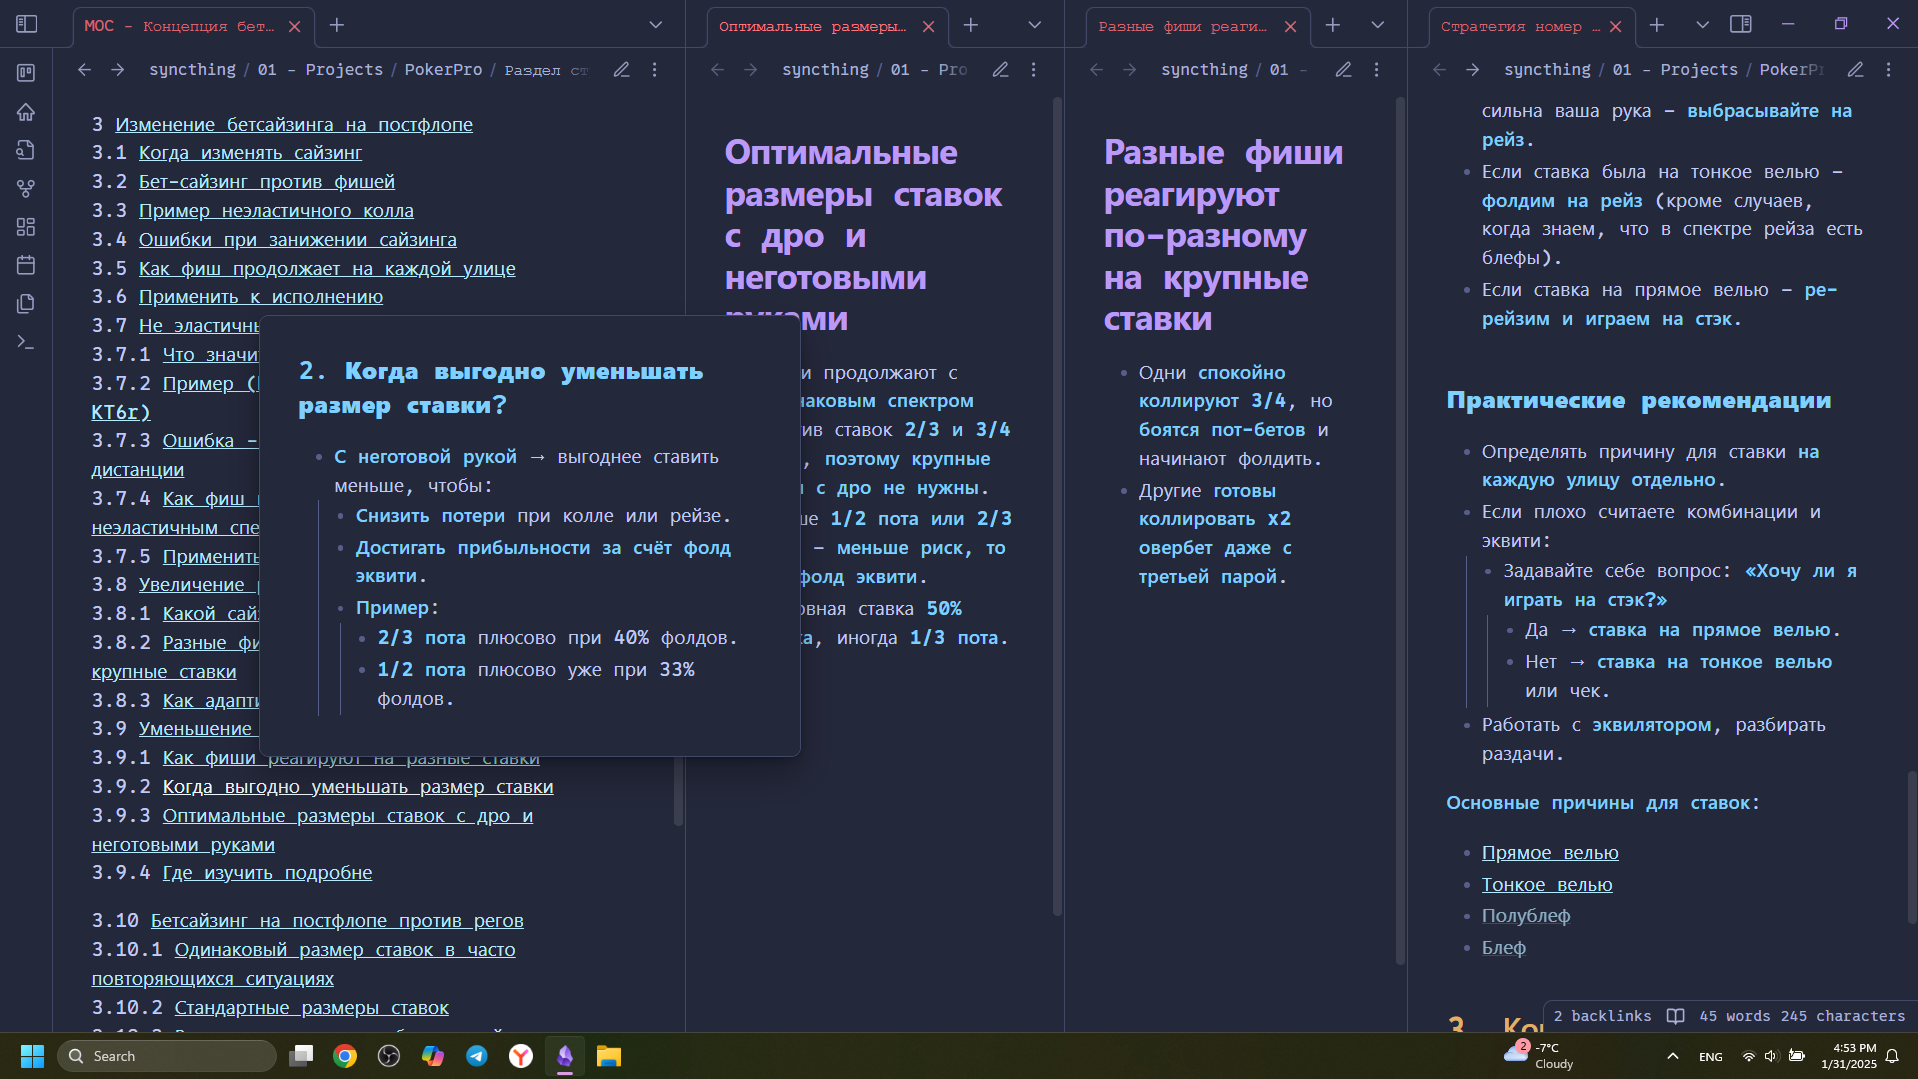Expand the tab list for Оптимальные размеры pane

pyautogui.click(x=1034, y=25)
